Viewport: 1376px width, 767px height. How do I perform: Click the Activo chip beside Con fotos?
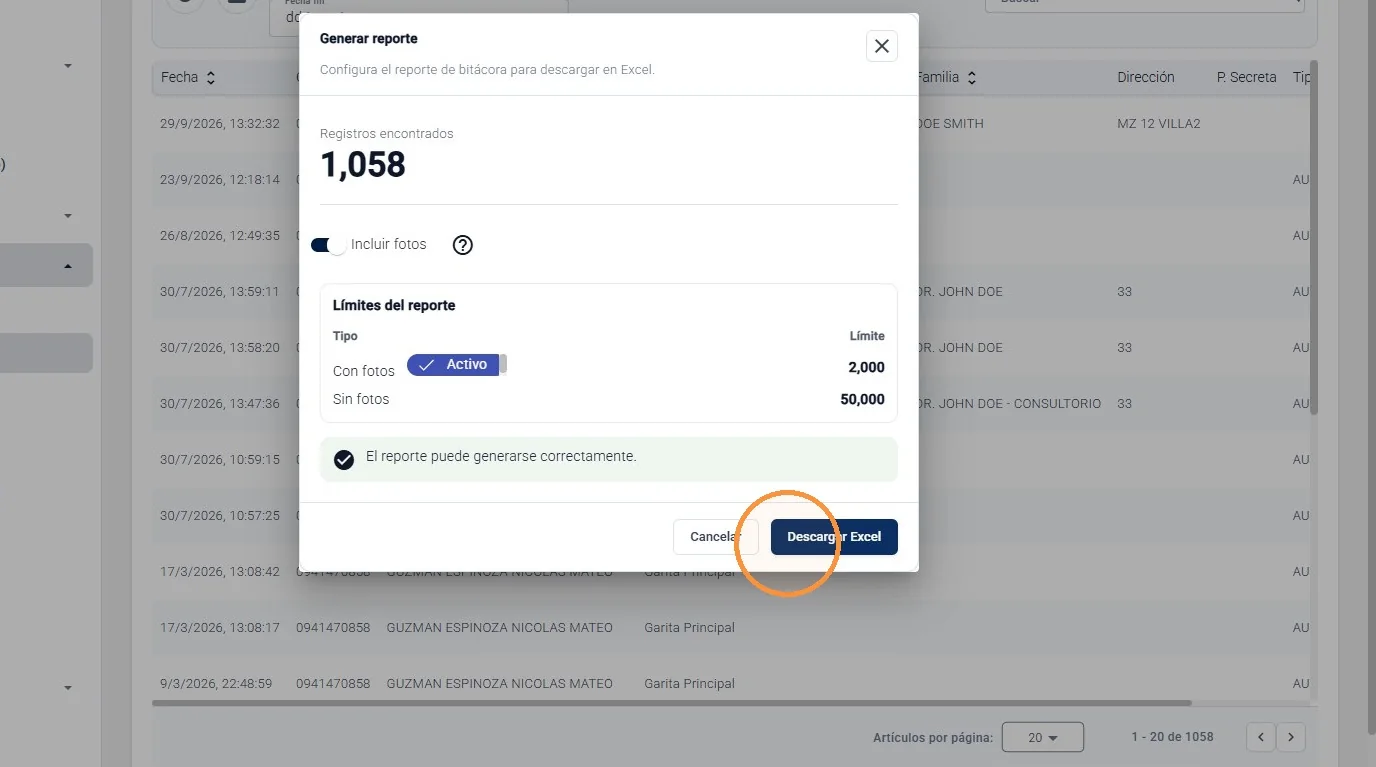(453, 365)
